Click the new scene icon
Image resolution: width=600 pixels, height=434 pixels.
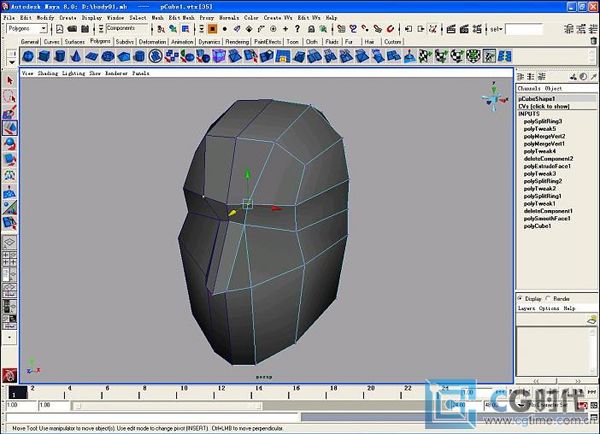pos(60,29)
